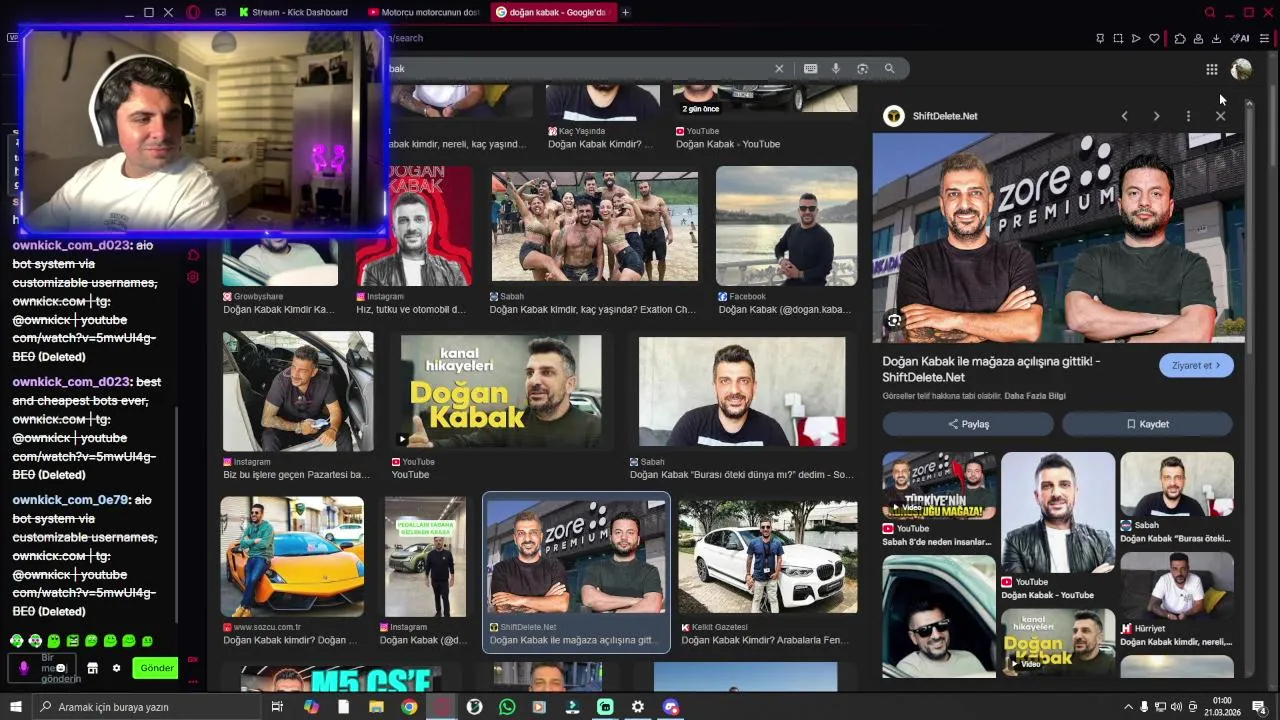The width and height of the screenshot is (1280, 720).
Task: Open the Daha Fazla Bilgi link
Action: [1035, 396]
